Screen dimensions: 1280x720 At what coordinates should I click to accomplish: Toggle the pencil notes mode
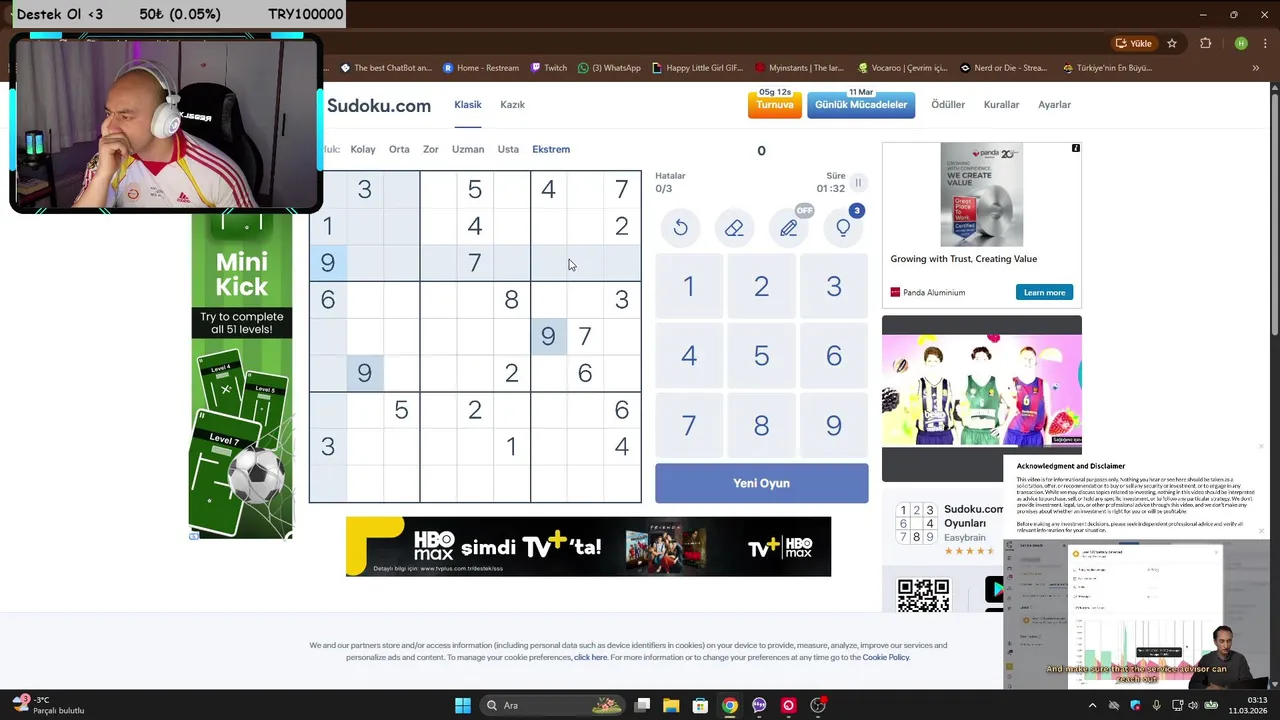coord(789,228)
